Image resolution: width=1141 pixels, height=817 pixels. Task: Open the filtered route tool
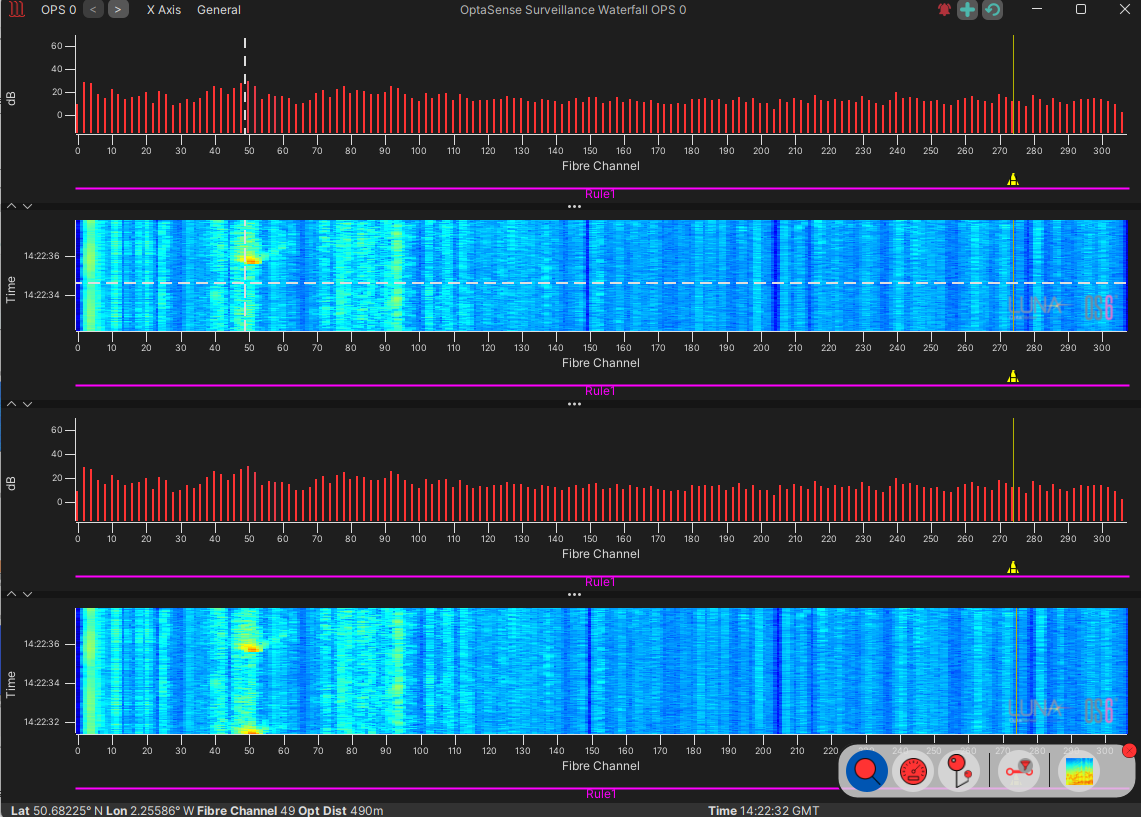1020,771
